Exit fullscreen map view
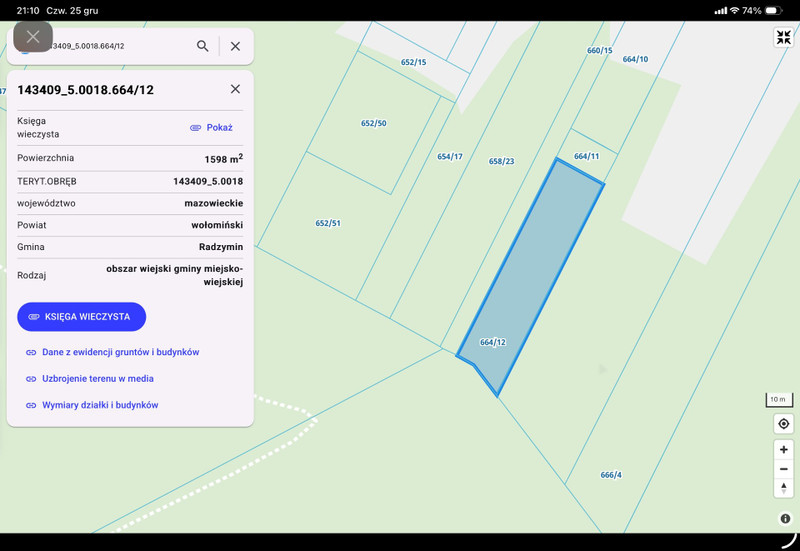 783,38
